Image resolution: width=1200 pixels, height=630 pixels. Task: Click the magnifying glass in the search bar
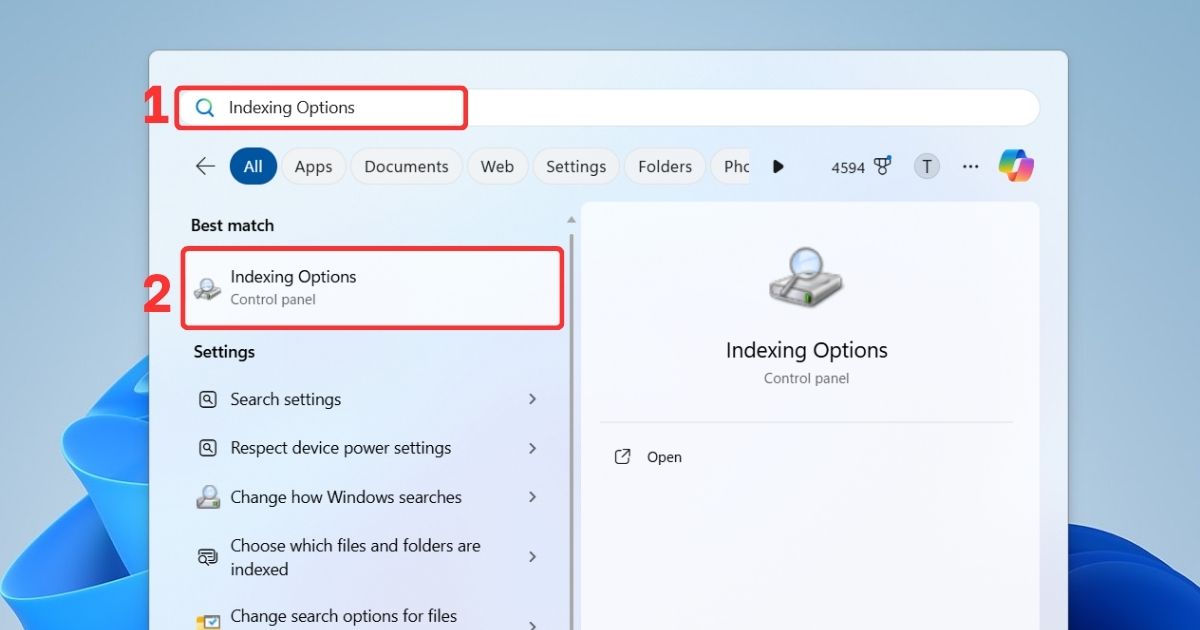click(205, 107)
